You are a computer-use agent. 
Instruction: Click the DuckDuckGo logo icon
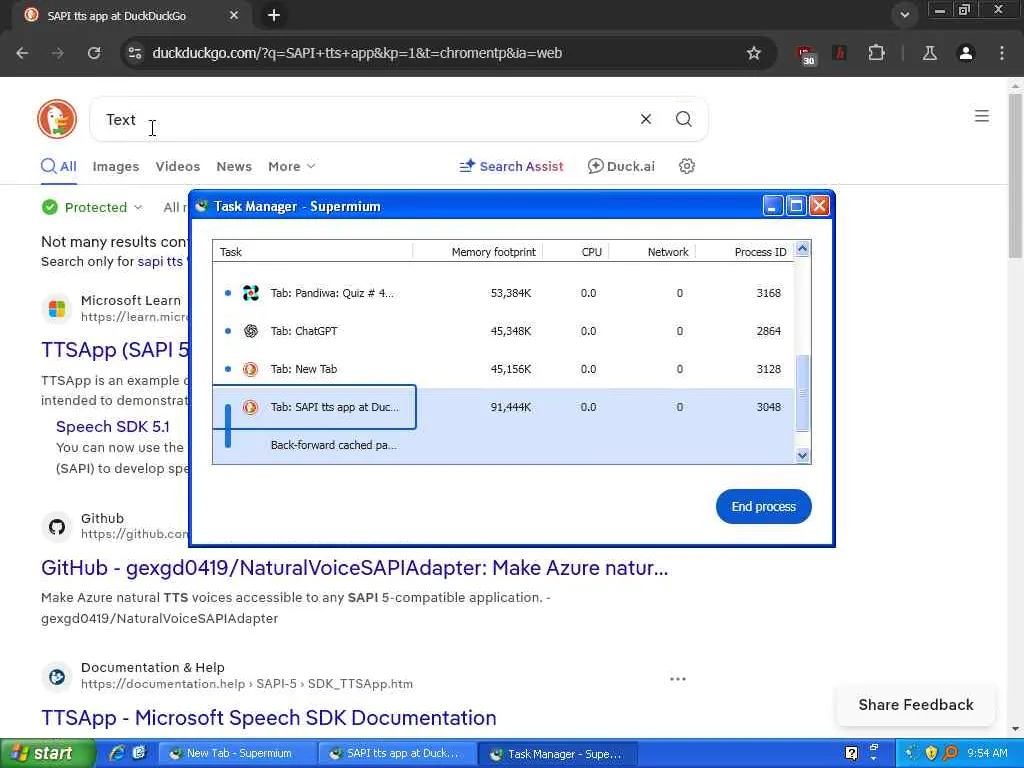pos(57,119)
